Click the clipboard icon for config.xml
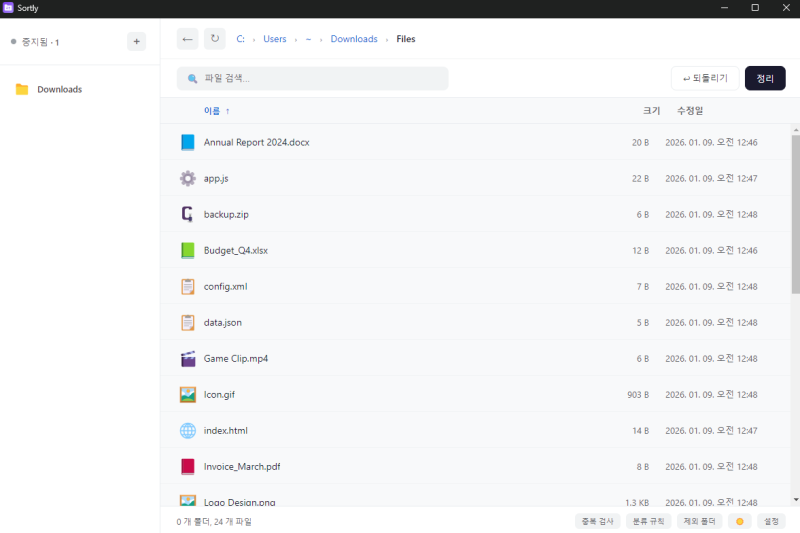800x533 pixels. point(188,287)
